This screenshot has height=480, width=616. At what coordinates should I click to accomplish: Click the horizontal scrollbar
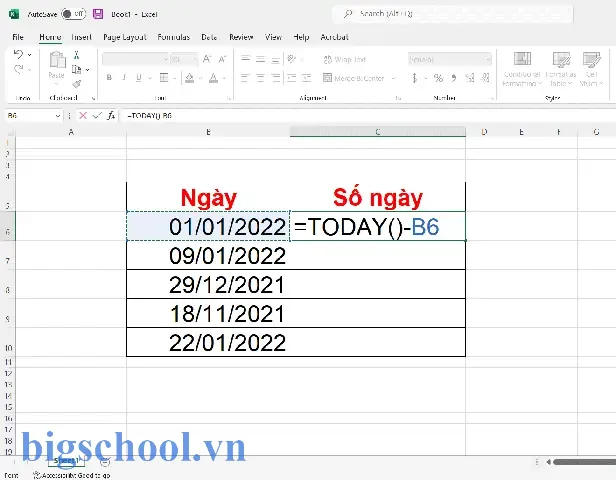(584, 462)
